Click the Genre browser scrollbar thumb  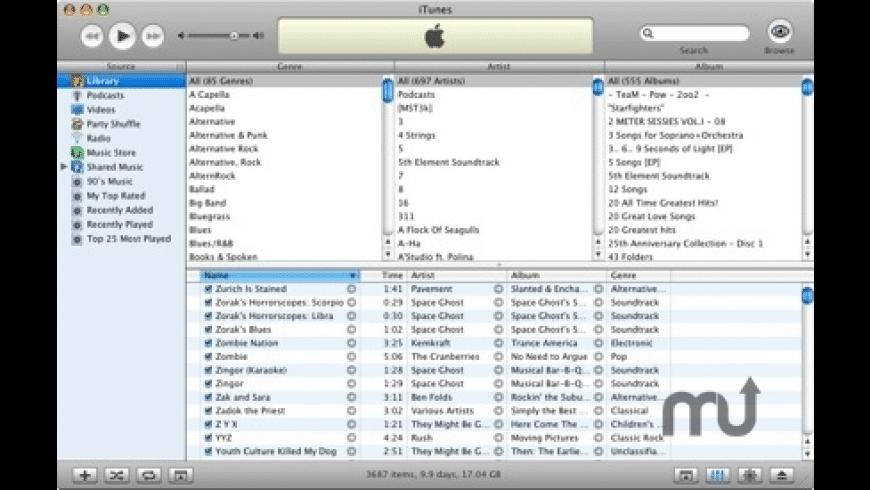[x=388, y=90]
